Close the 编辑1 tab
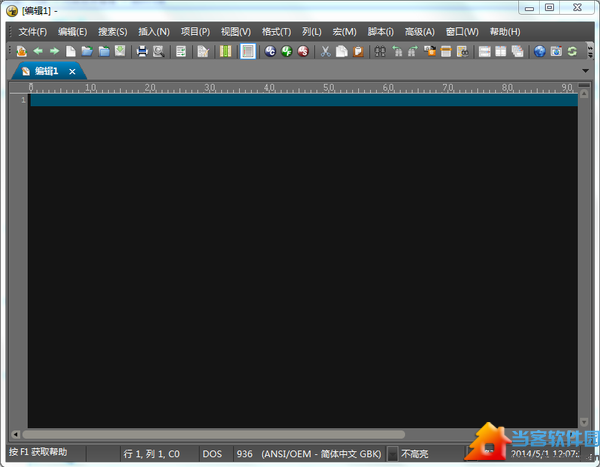The width and height of the screenshot is (600, 467). click(x=72, y=72)
